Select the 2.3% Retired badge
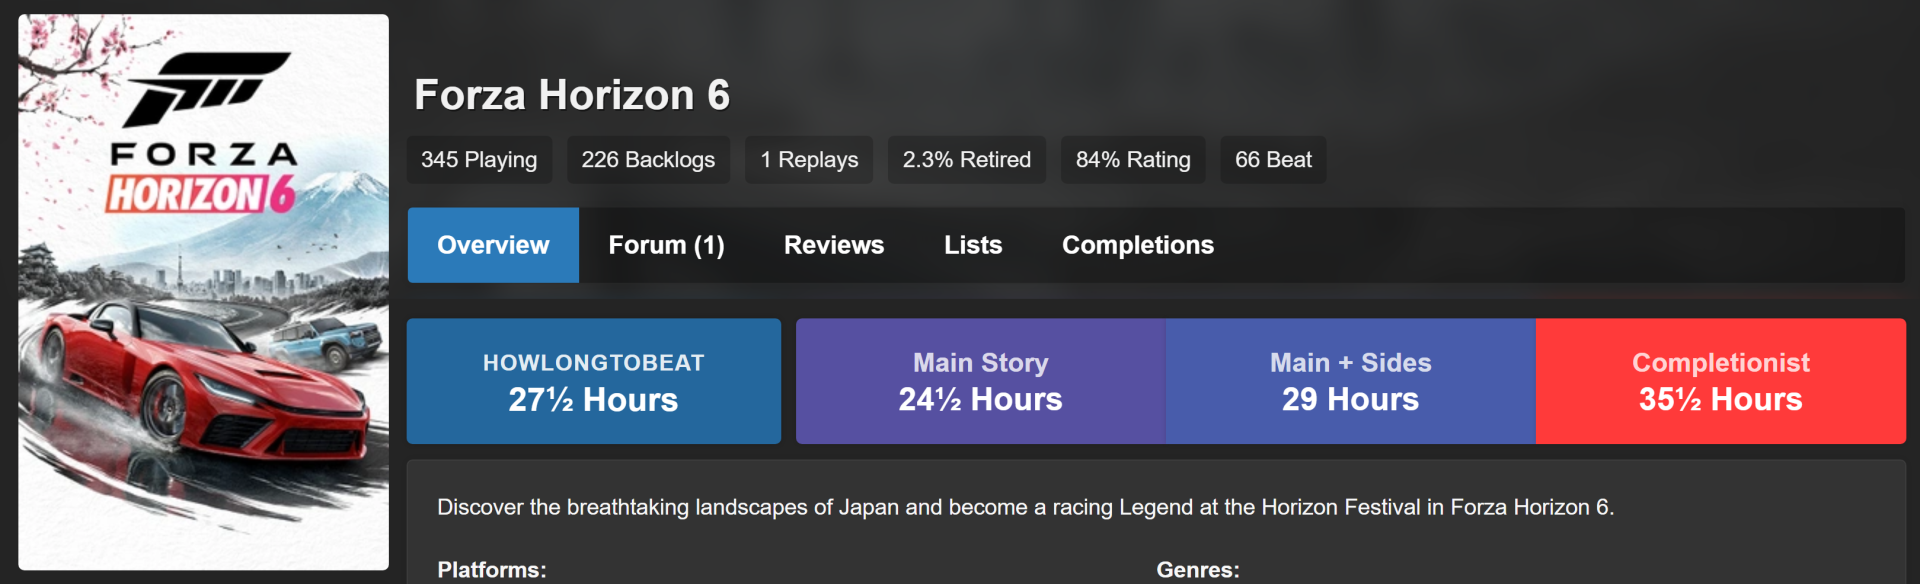Image resolution: width=1920 pixels, height=584 pixels. [966, 160]
